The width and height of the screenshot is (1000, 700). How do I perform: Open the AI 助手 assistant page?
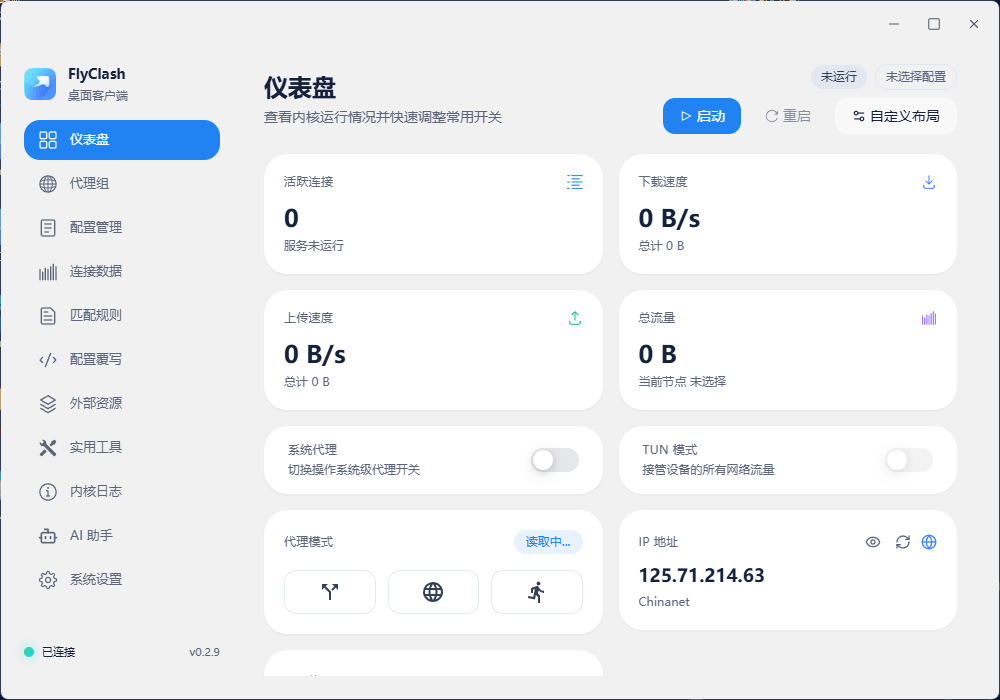[122, 536]
